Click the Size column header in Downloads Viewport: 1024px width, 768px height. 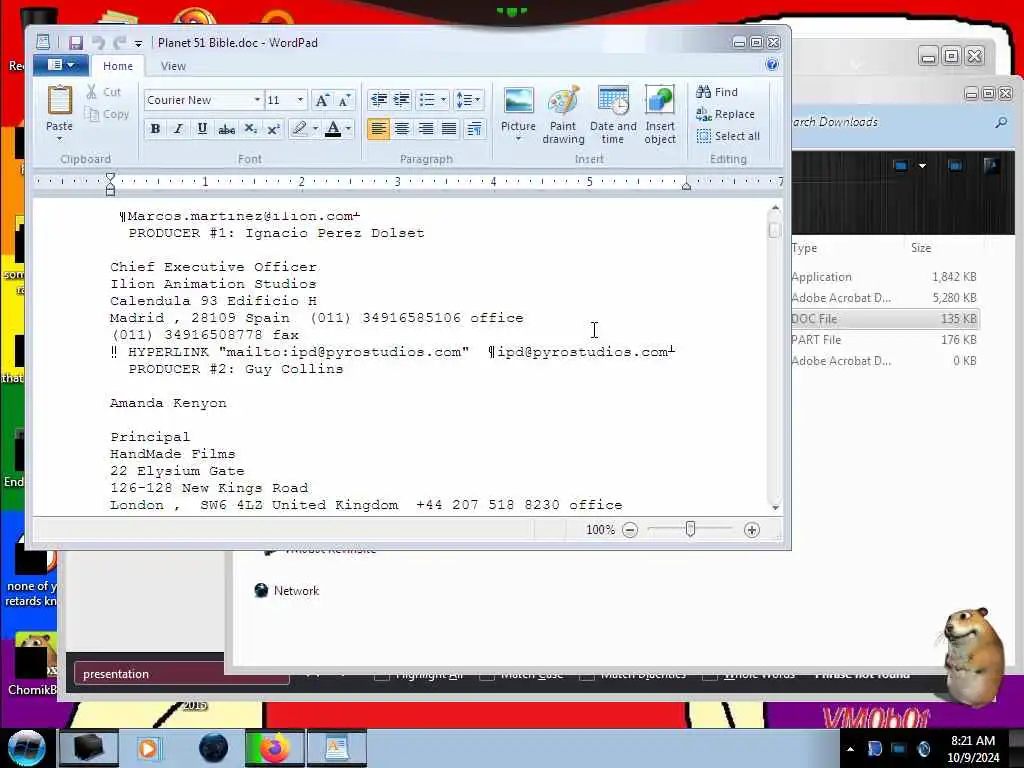point(921,248)
